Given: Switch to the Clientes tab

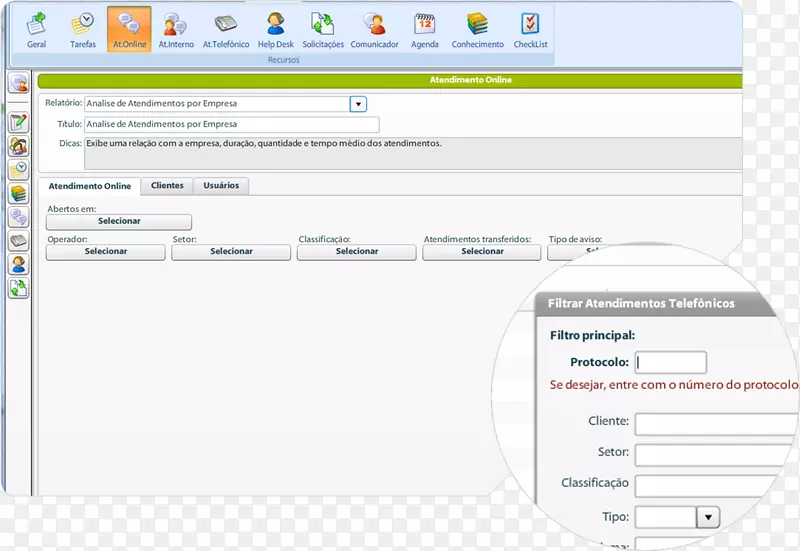Looking at the screenshot, I should click(167, 186).
